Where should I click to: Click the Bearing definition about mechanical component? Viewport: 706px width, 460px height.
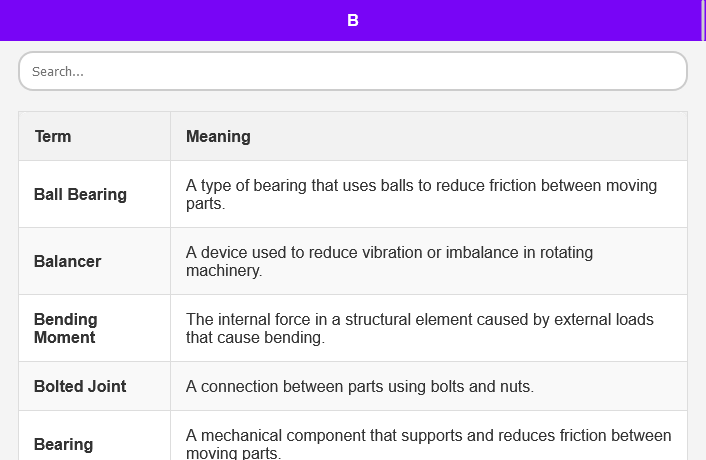[428, 444]
